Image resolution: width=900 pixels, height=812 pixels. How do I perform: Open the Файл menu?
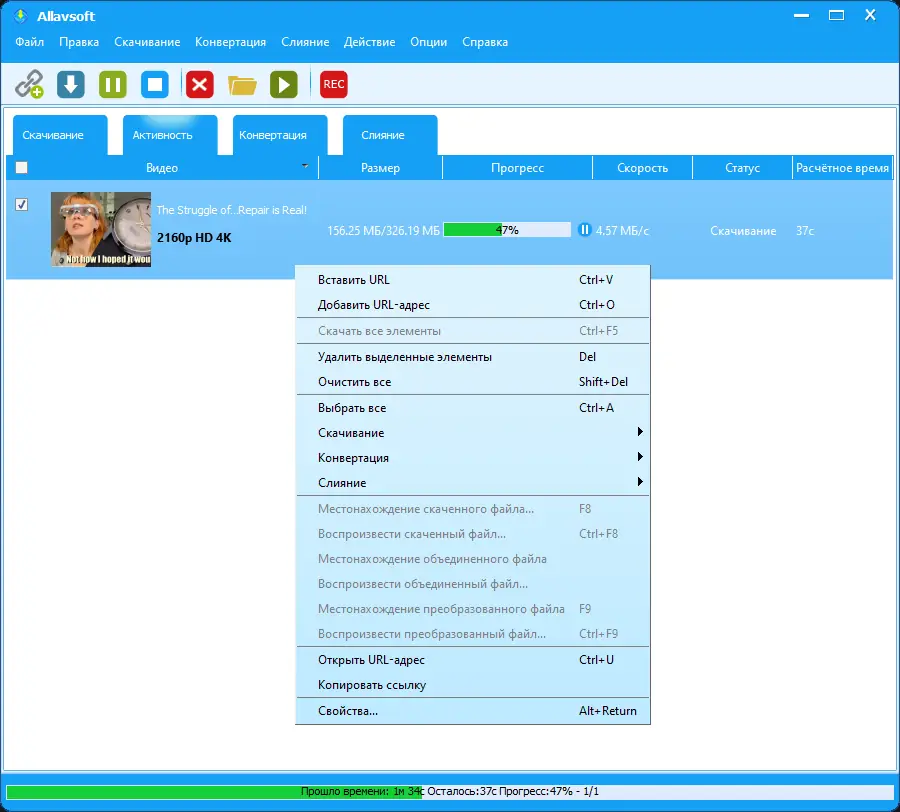(30, 42)
